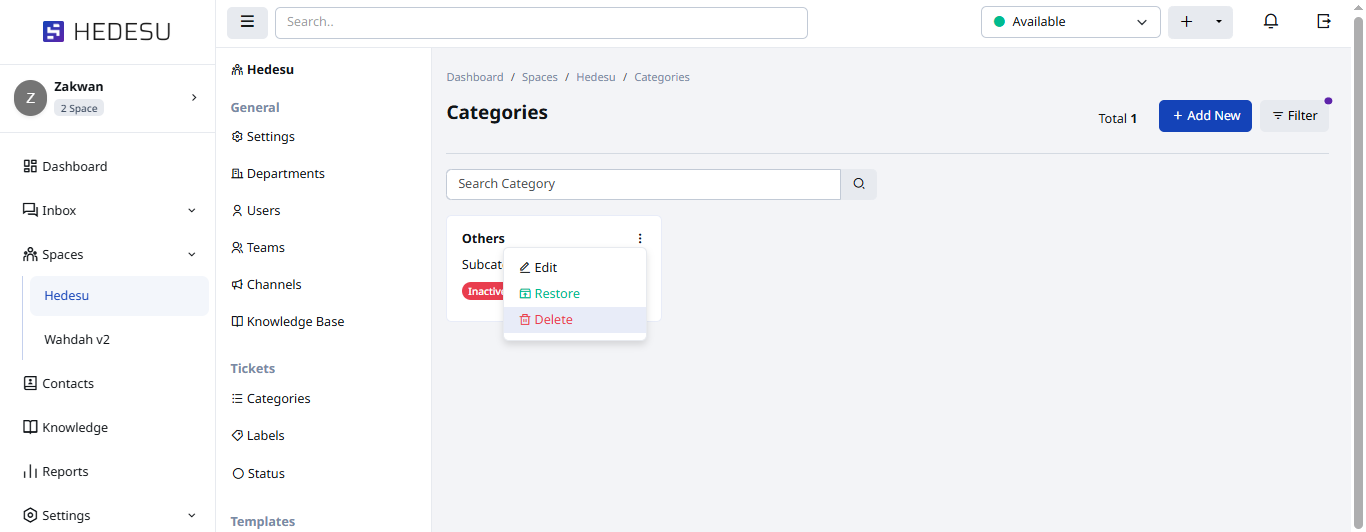
Task: Collapse the Spaces sidebar section
Action: click(192, 255)
